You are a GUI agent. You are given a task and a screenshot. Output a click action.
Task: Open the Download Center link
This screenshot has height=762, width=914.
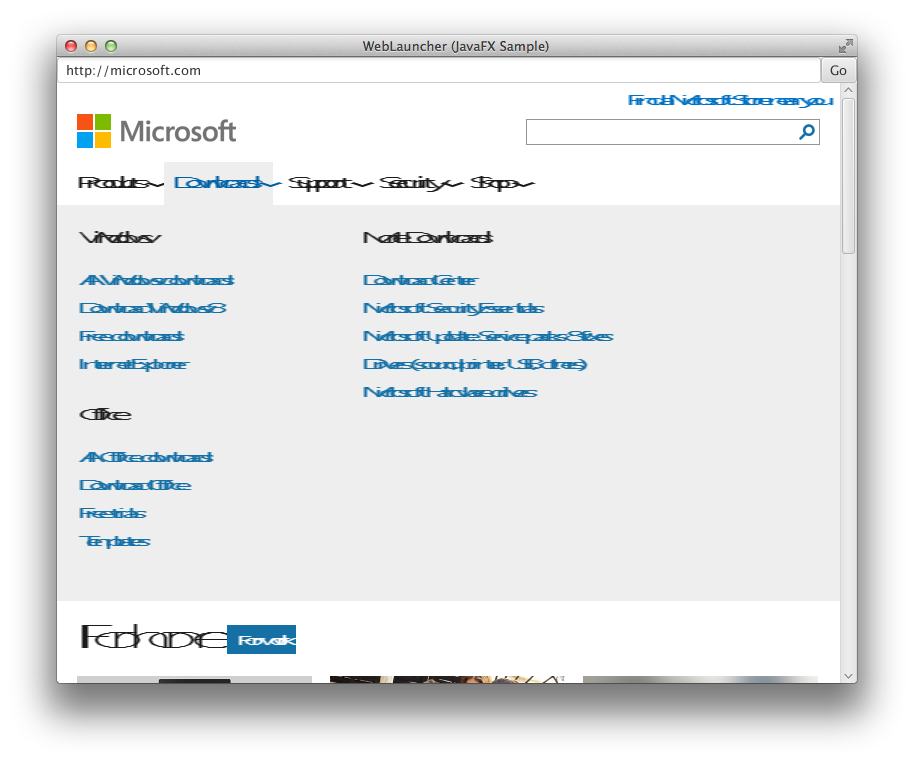[x=420, y=280]
